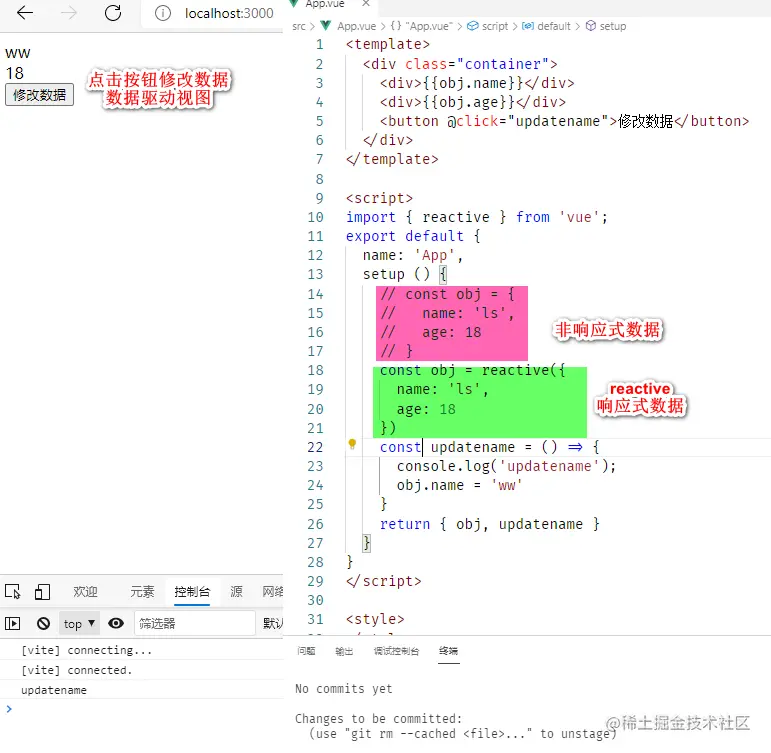Toggle the live expression eye icon
The image size is (771, 753).
pyautogui.click(x=116, y=624)
